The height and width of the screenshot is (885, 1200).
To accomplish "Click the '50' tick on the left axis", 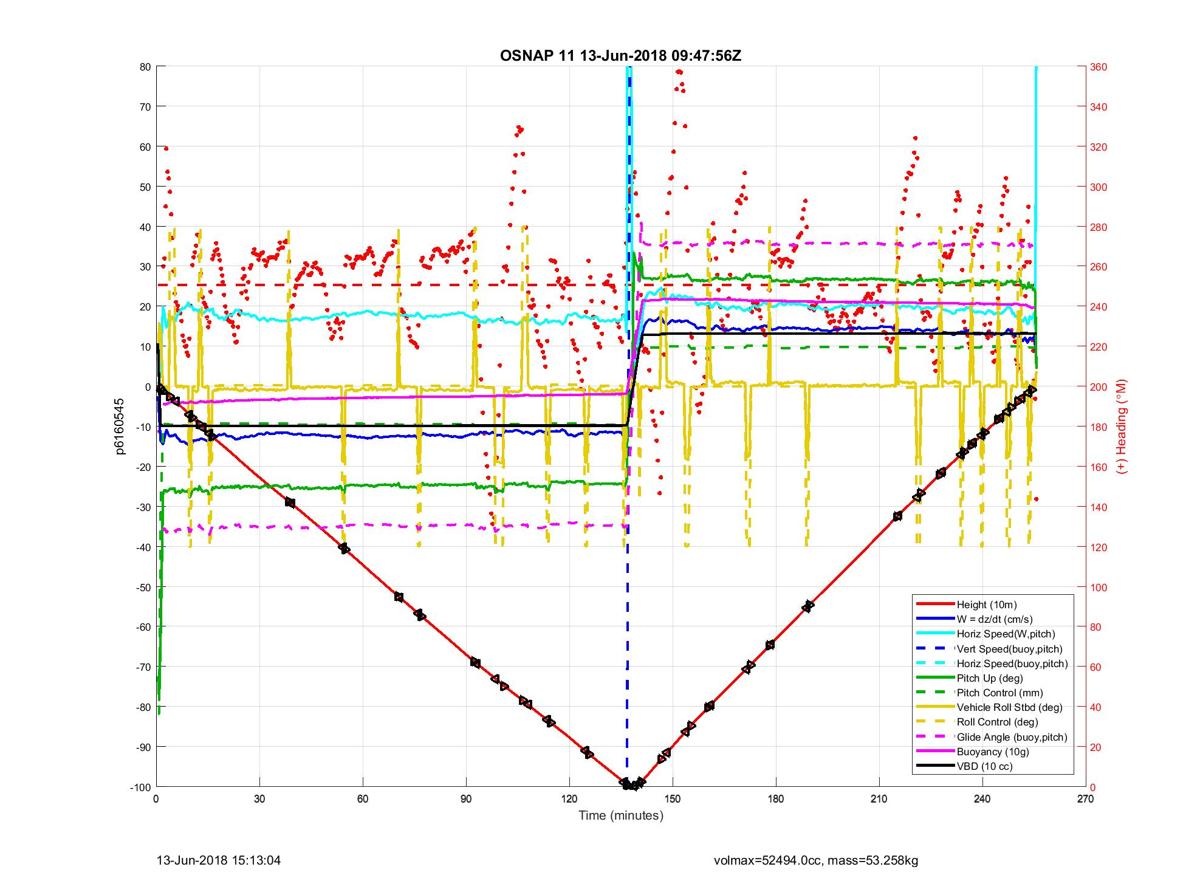I will coord(144,187).
